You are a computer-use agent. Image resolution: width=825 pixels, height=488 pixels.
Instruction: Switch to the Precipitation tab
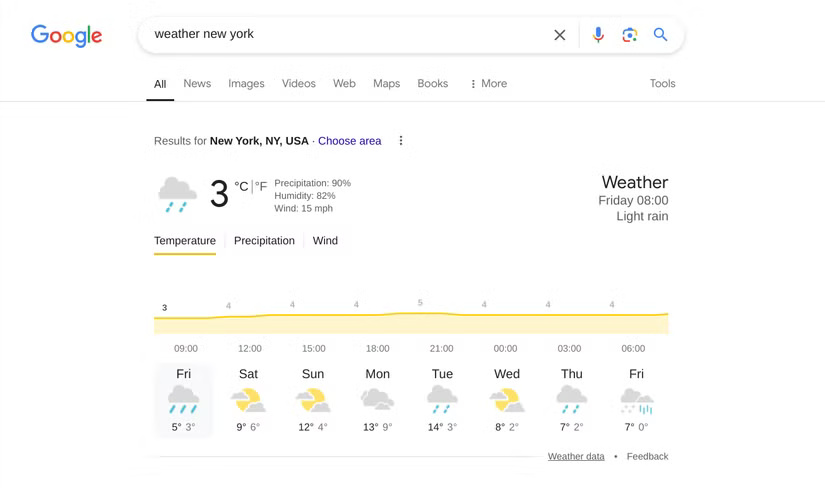tap(264, 241)
